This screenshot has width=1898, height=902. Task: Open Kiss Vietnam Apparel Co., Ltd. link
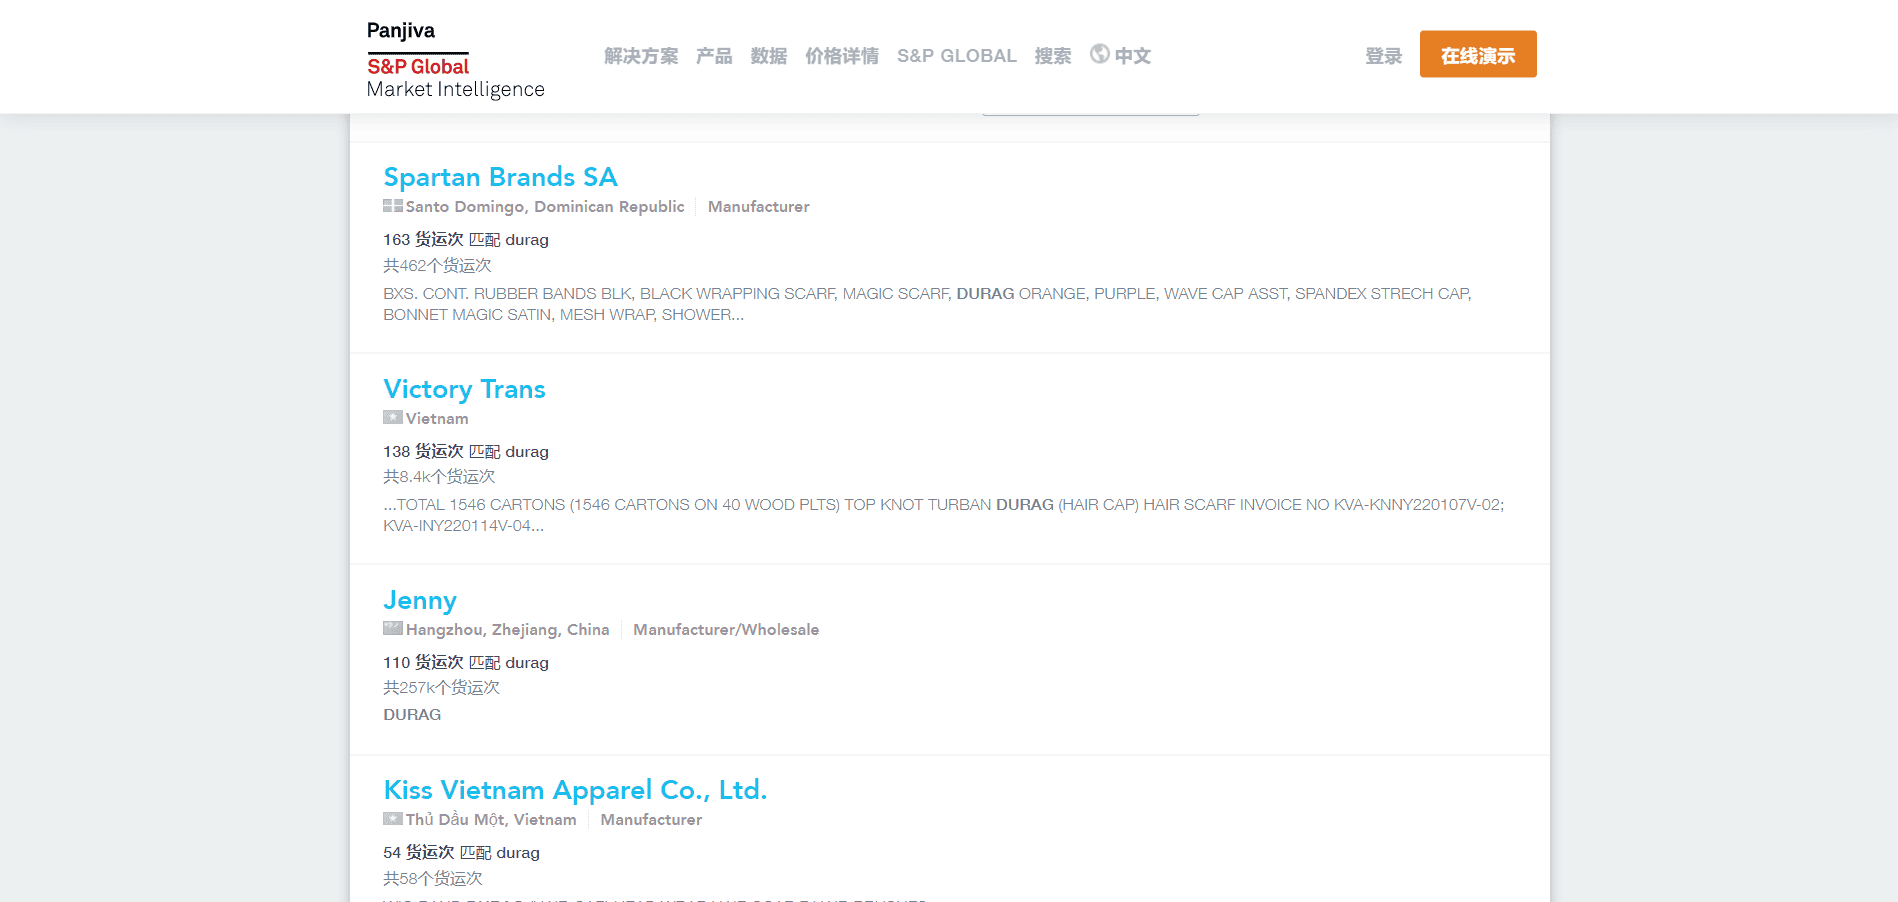point(575,790)
